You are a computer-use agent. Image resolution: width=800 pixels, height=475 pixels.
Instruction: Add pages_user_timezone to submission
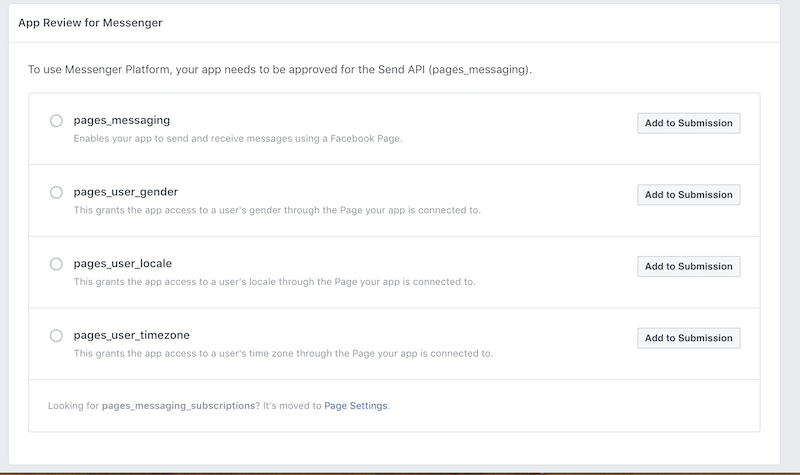[x=688, y=338]
